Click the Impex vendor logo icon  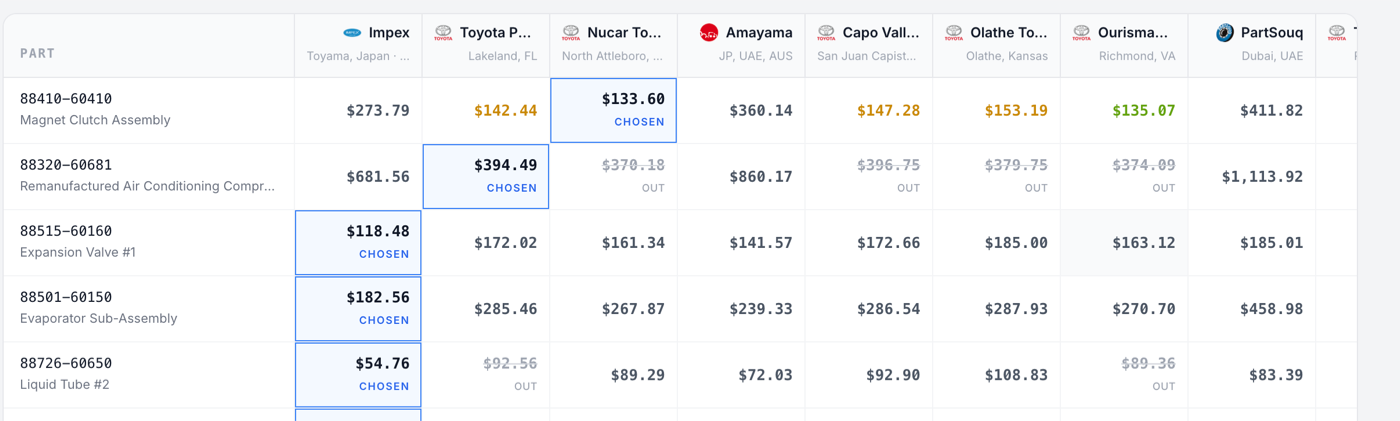[x=352, y=33]
